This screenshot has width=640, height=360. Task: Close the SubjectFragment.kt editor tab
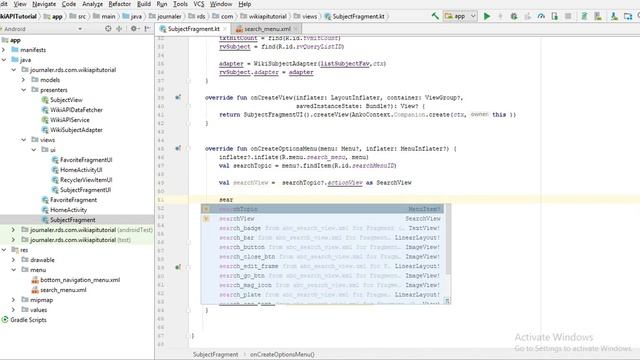pyautogui.click(x=225, y=29)
